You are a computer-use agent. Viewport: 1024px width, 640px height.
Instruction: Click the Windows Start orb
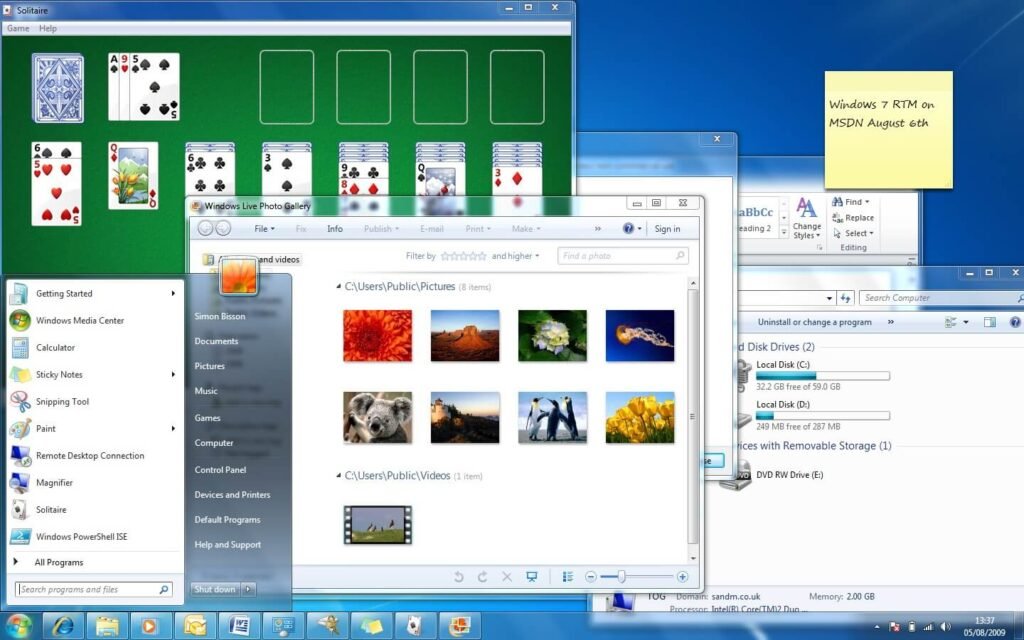pyautogui.click(x=19, y=626)
